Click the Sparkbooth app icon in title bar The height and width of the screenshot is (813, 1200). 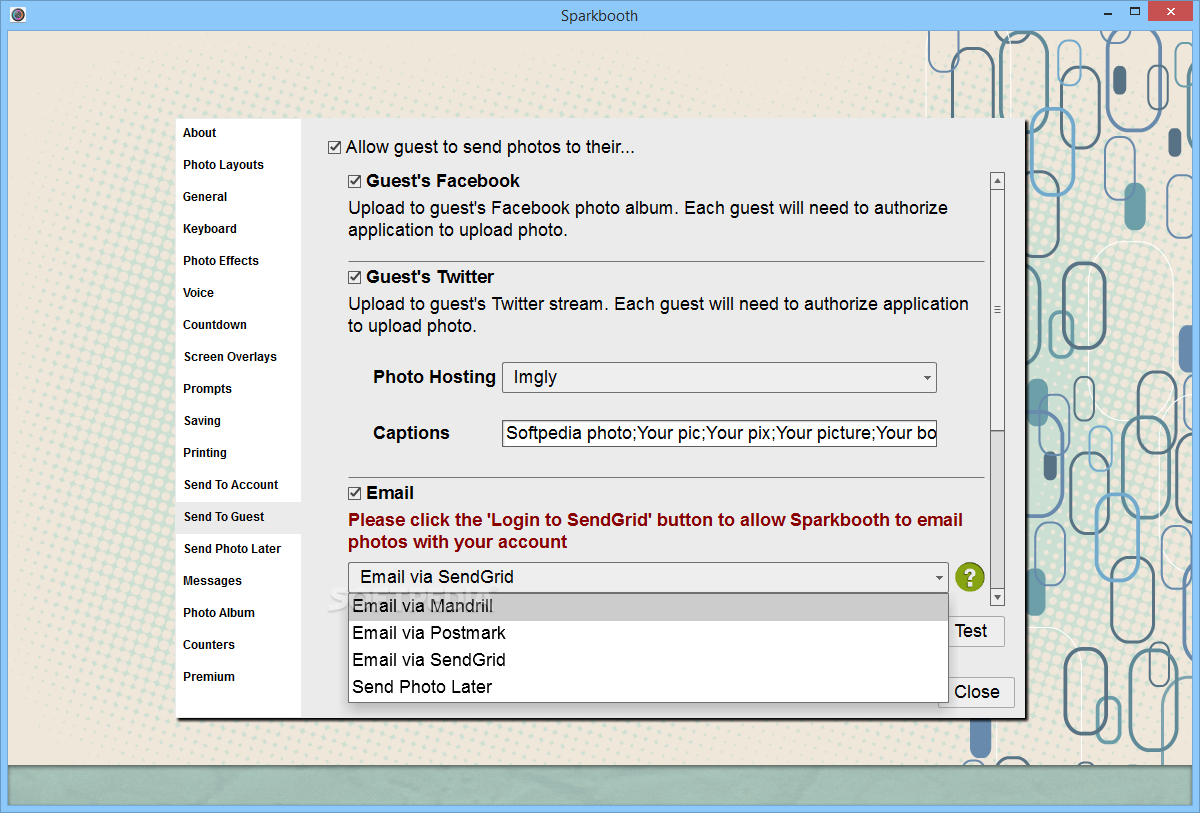pos(17,15)
